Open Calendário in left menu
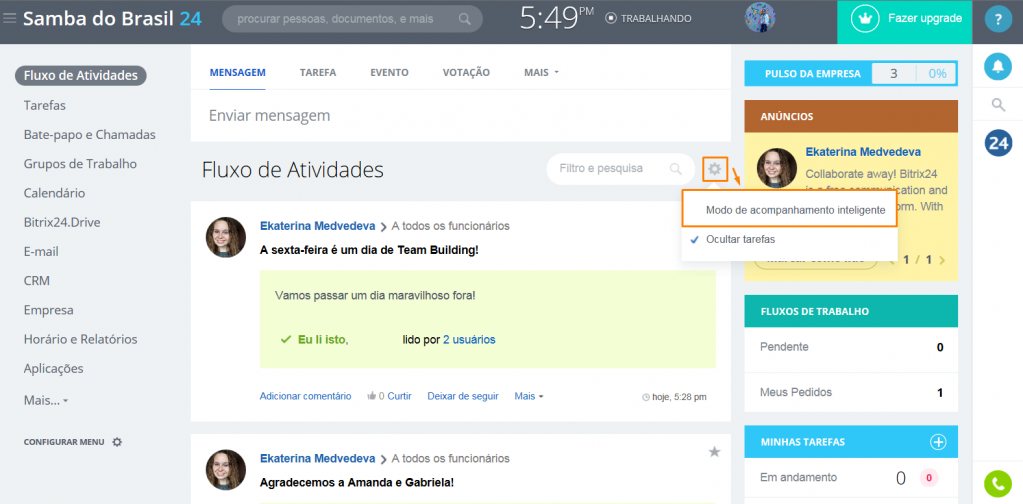 tap(54, 193)
